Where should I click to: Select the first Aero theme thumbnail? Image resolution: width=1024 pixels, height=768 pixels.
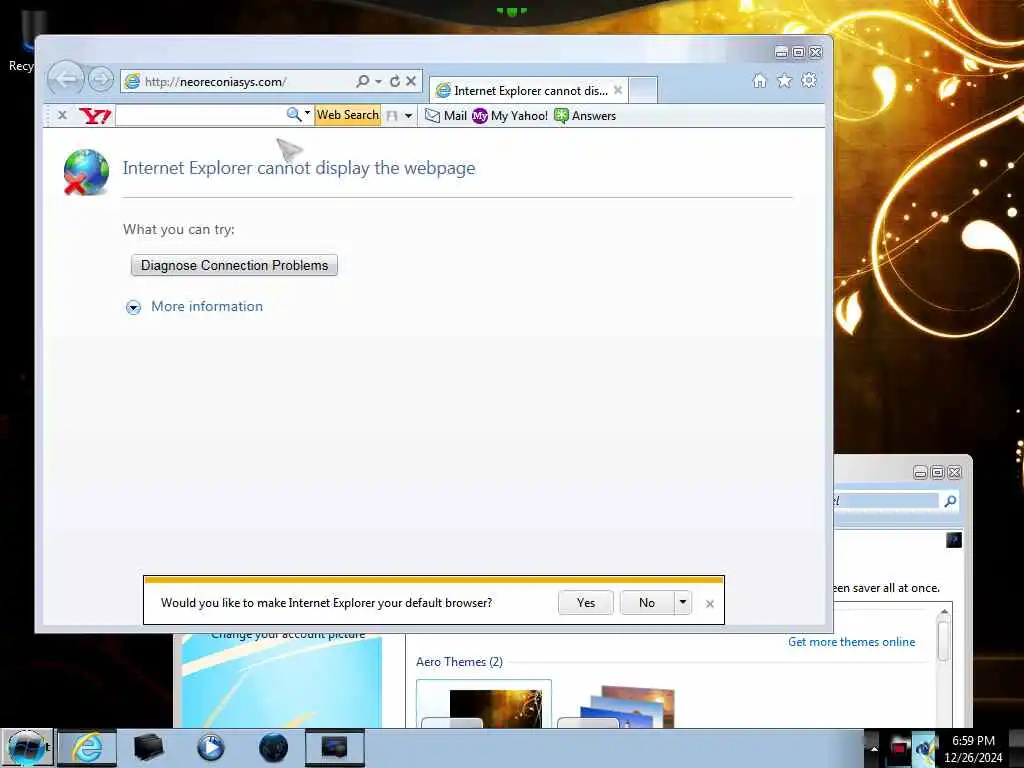pos(484,704)
